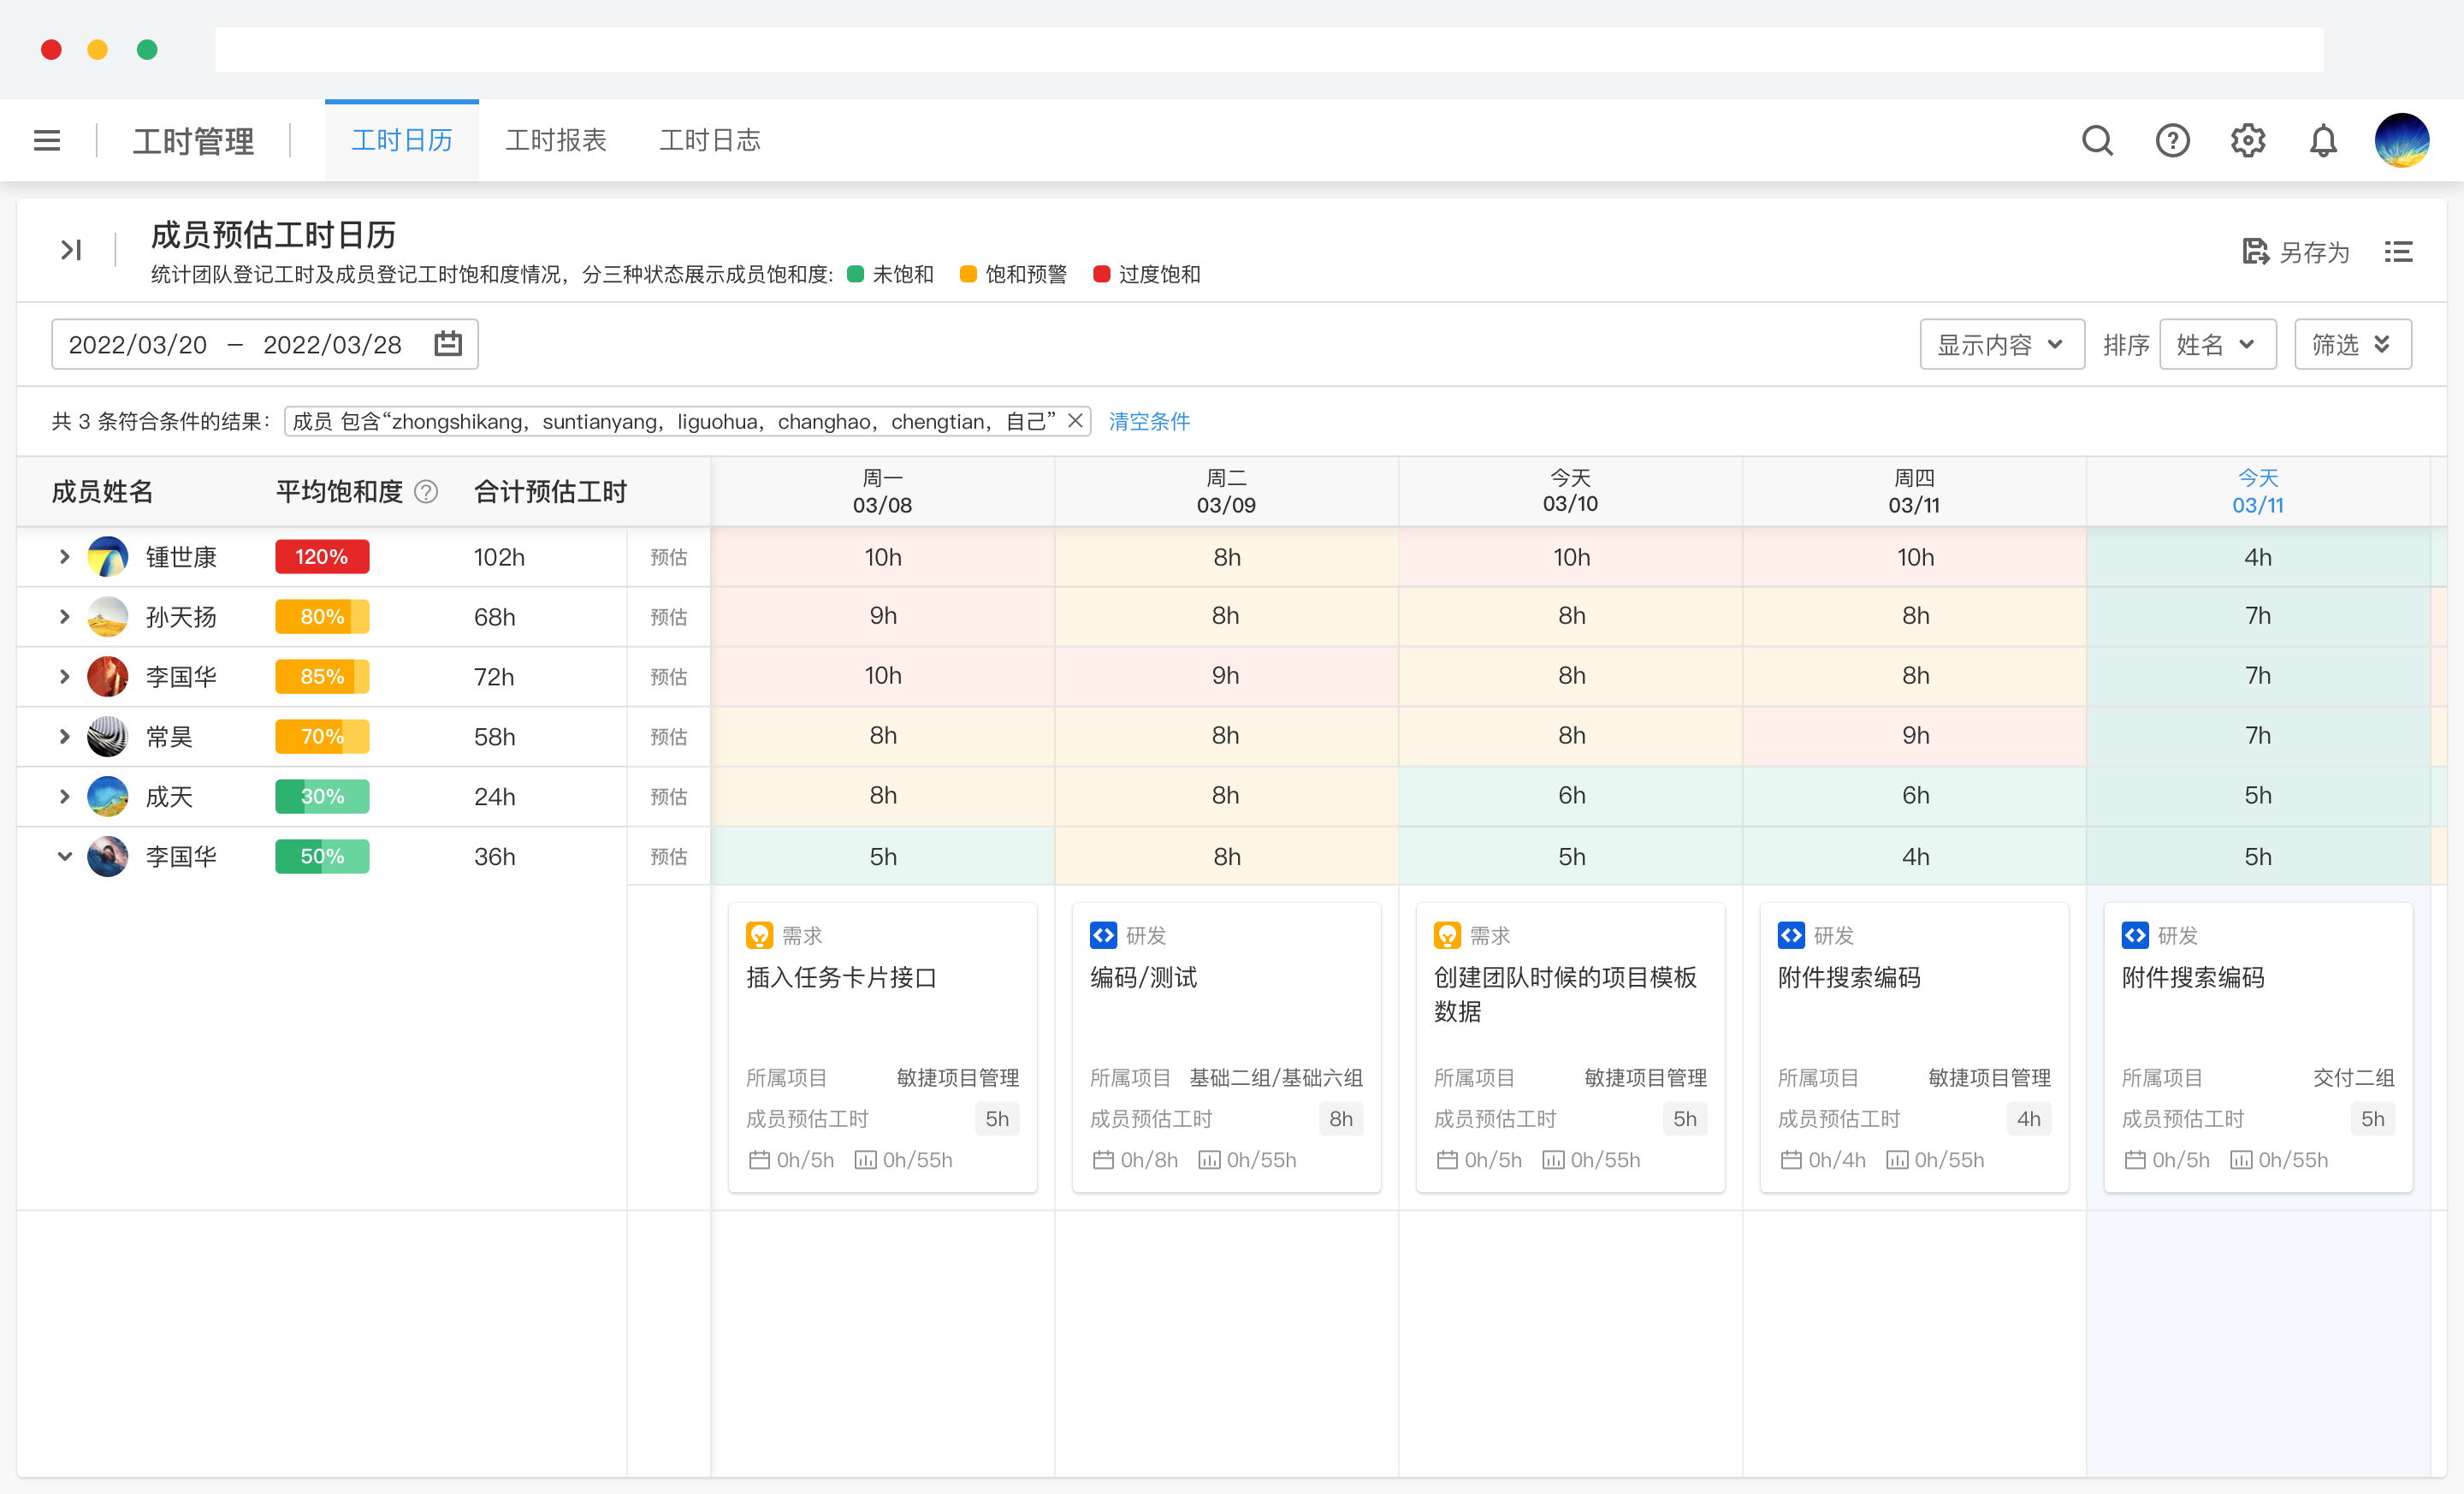This screenshot has width=2464, height=1494.
Task: Open the calendar icon in the date range picker
Action: [447, 344]
